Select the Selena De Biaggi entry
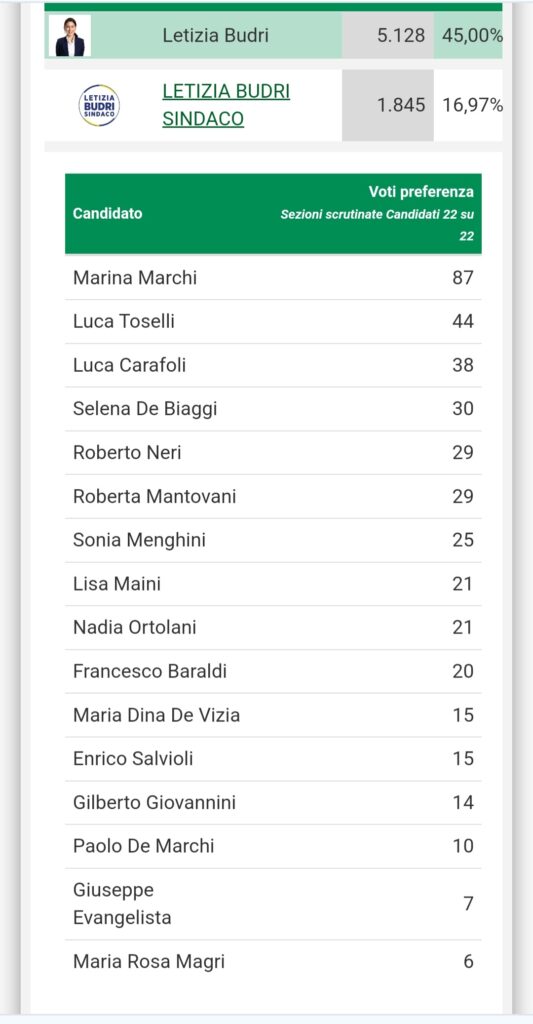 (273, 409)
